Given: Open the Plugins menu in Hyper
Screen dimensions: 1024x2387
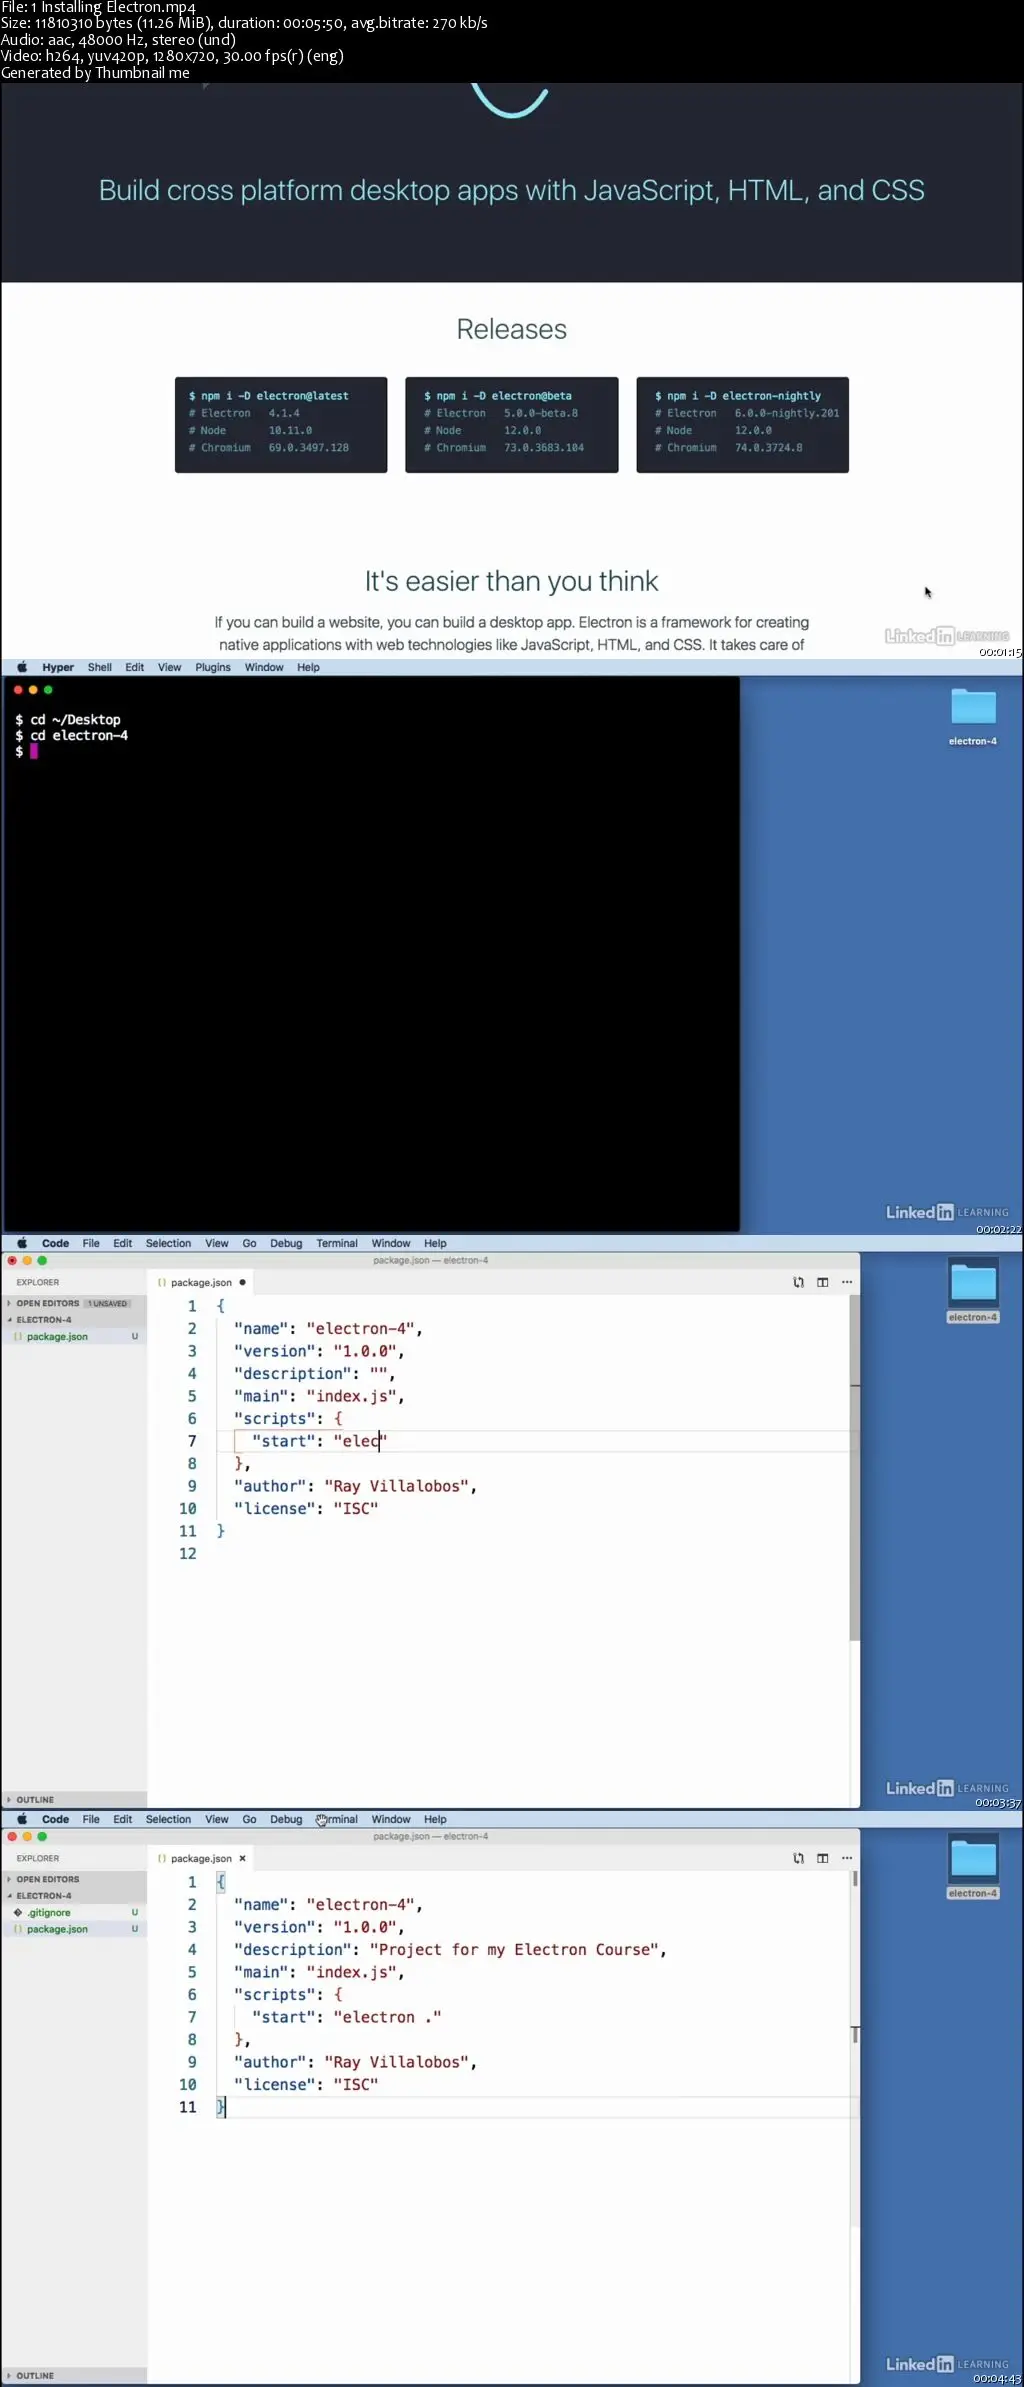Looking at the screenshot, I should click(x=212, y=667).
